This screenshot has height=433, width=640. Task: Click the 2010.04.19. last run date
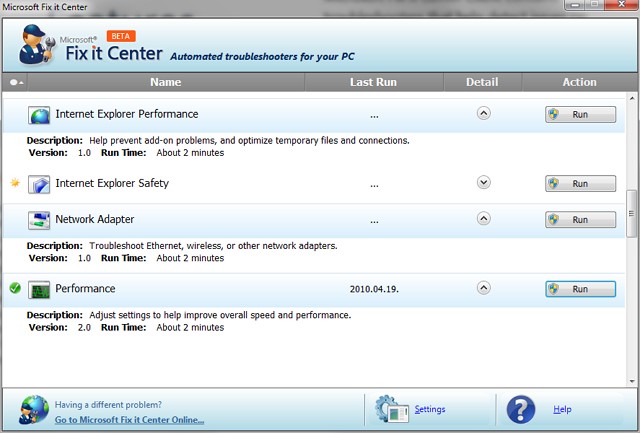point(374,289)
